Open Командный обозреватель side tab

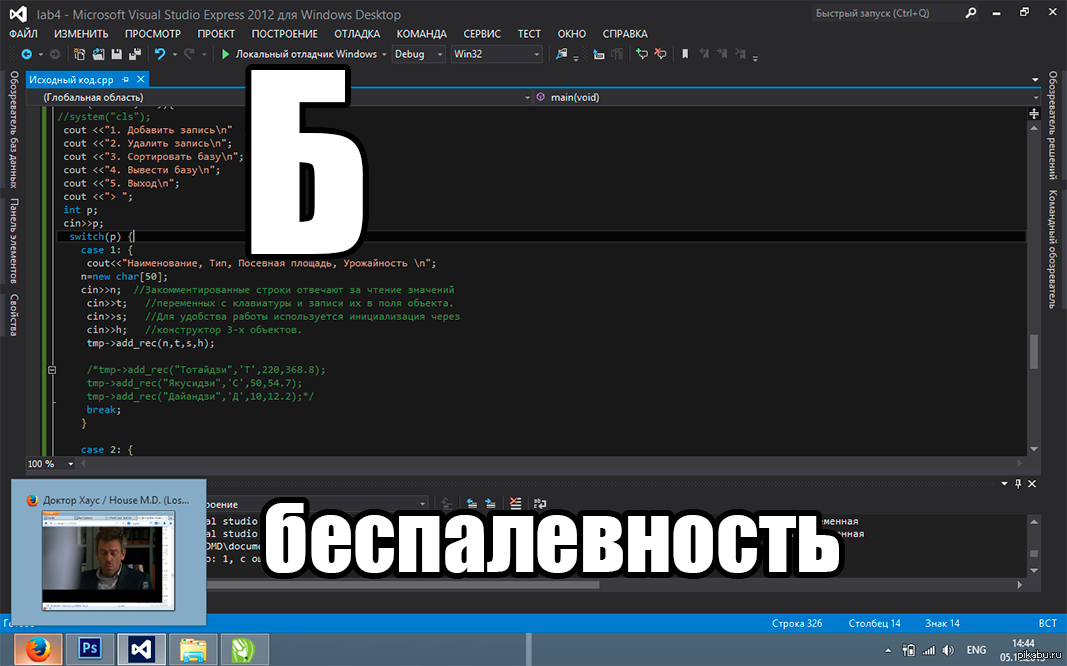point(1053,249)
